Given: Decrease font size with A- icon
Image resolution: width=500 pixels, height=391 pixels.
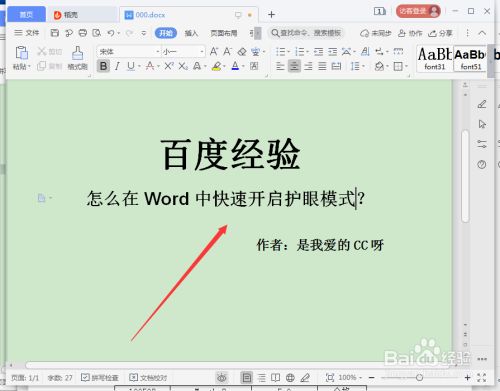Looking at the screenshot, I should [228, 51].
